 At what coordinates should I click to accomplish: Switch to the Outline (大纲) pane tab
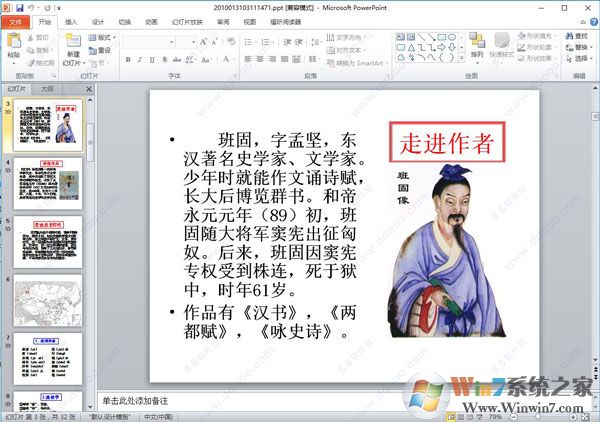point(47,88)
